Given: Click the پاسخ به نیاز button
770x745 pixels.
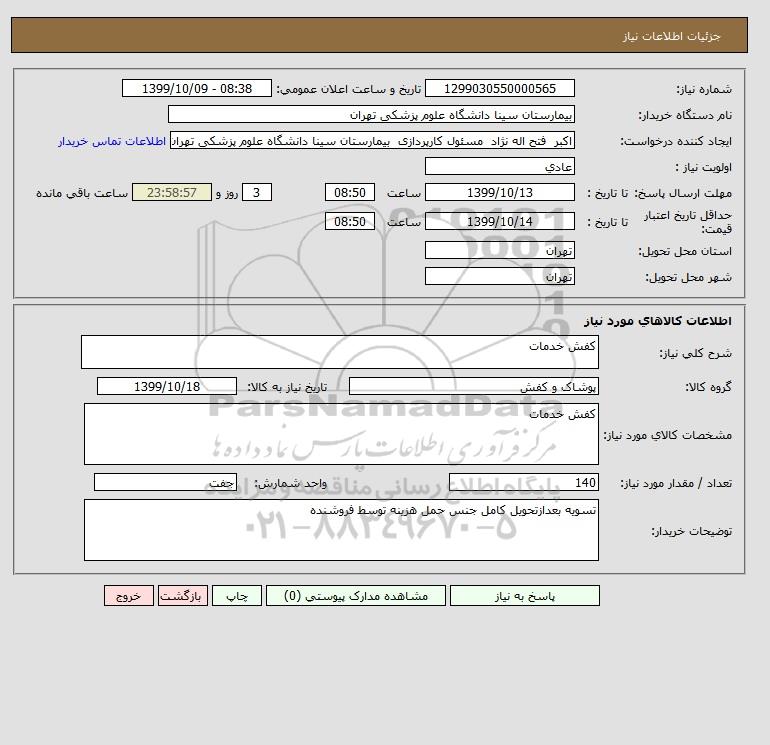Looking at the screenshot, I should [x=524, y=596].
